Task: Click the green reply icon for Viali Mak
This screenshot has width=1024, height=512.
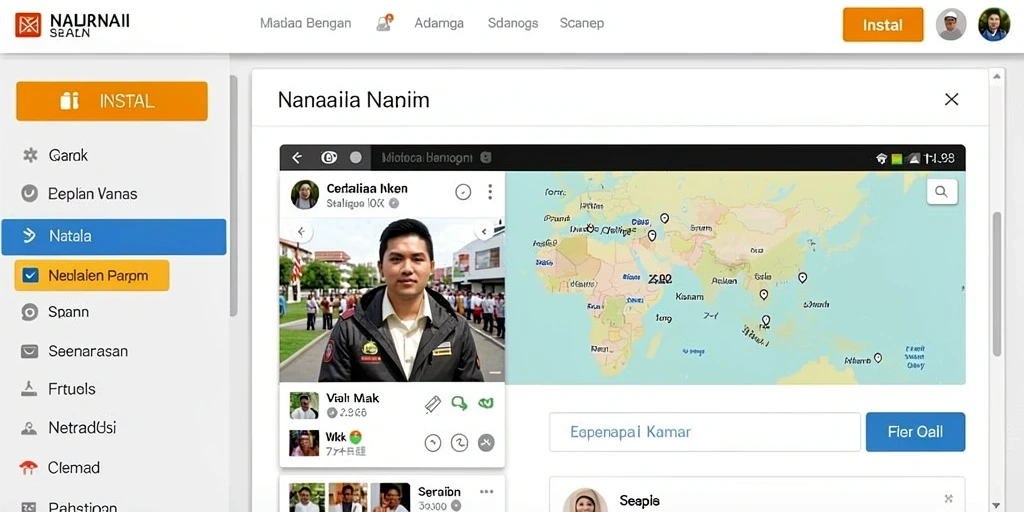Action: [459, 404]
